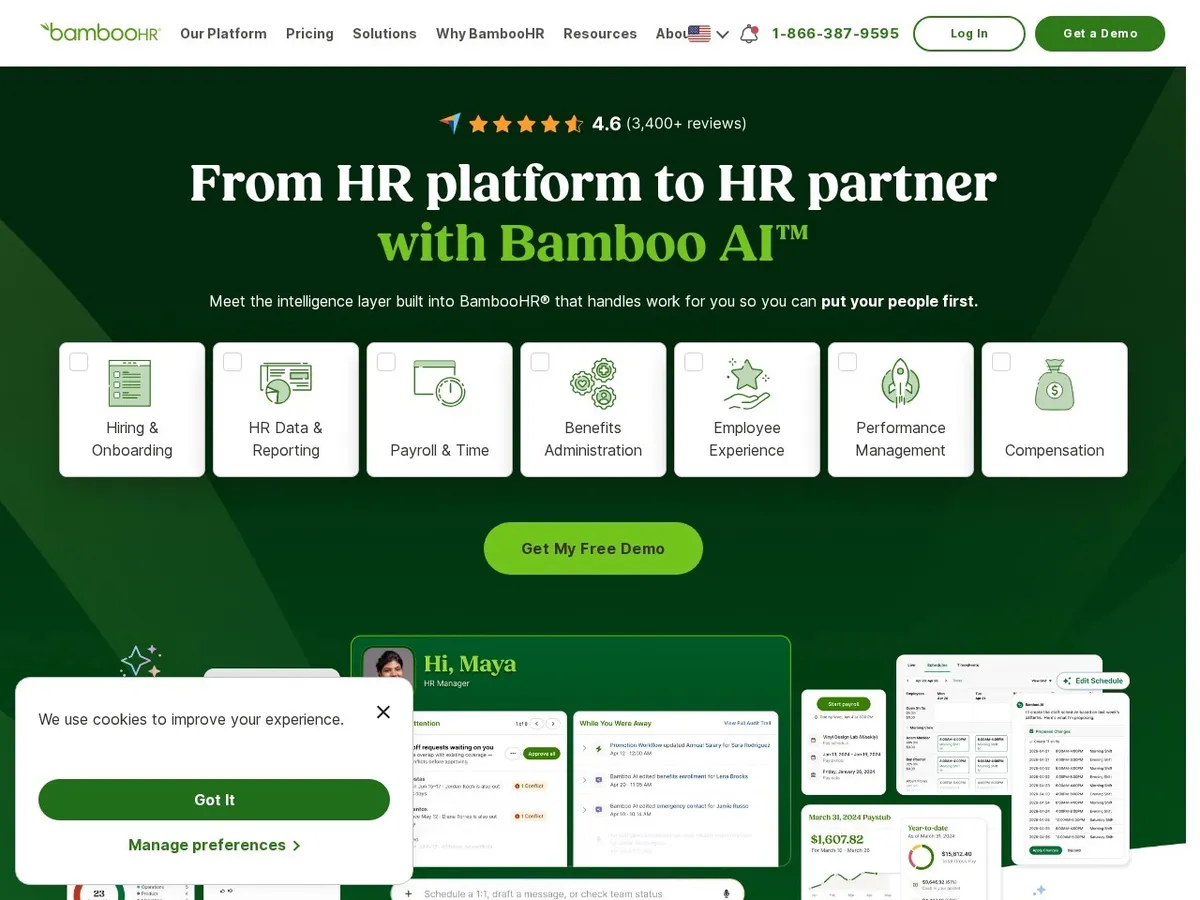This screenshot has height=900, width=1200.
Task: Click the $1,607.82 paystub amount
Action: [837, 839]
